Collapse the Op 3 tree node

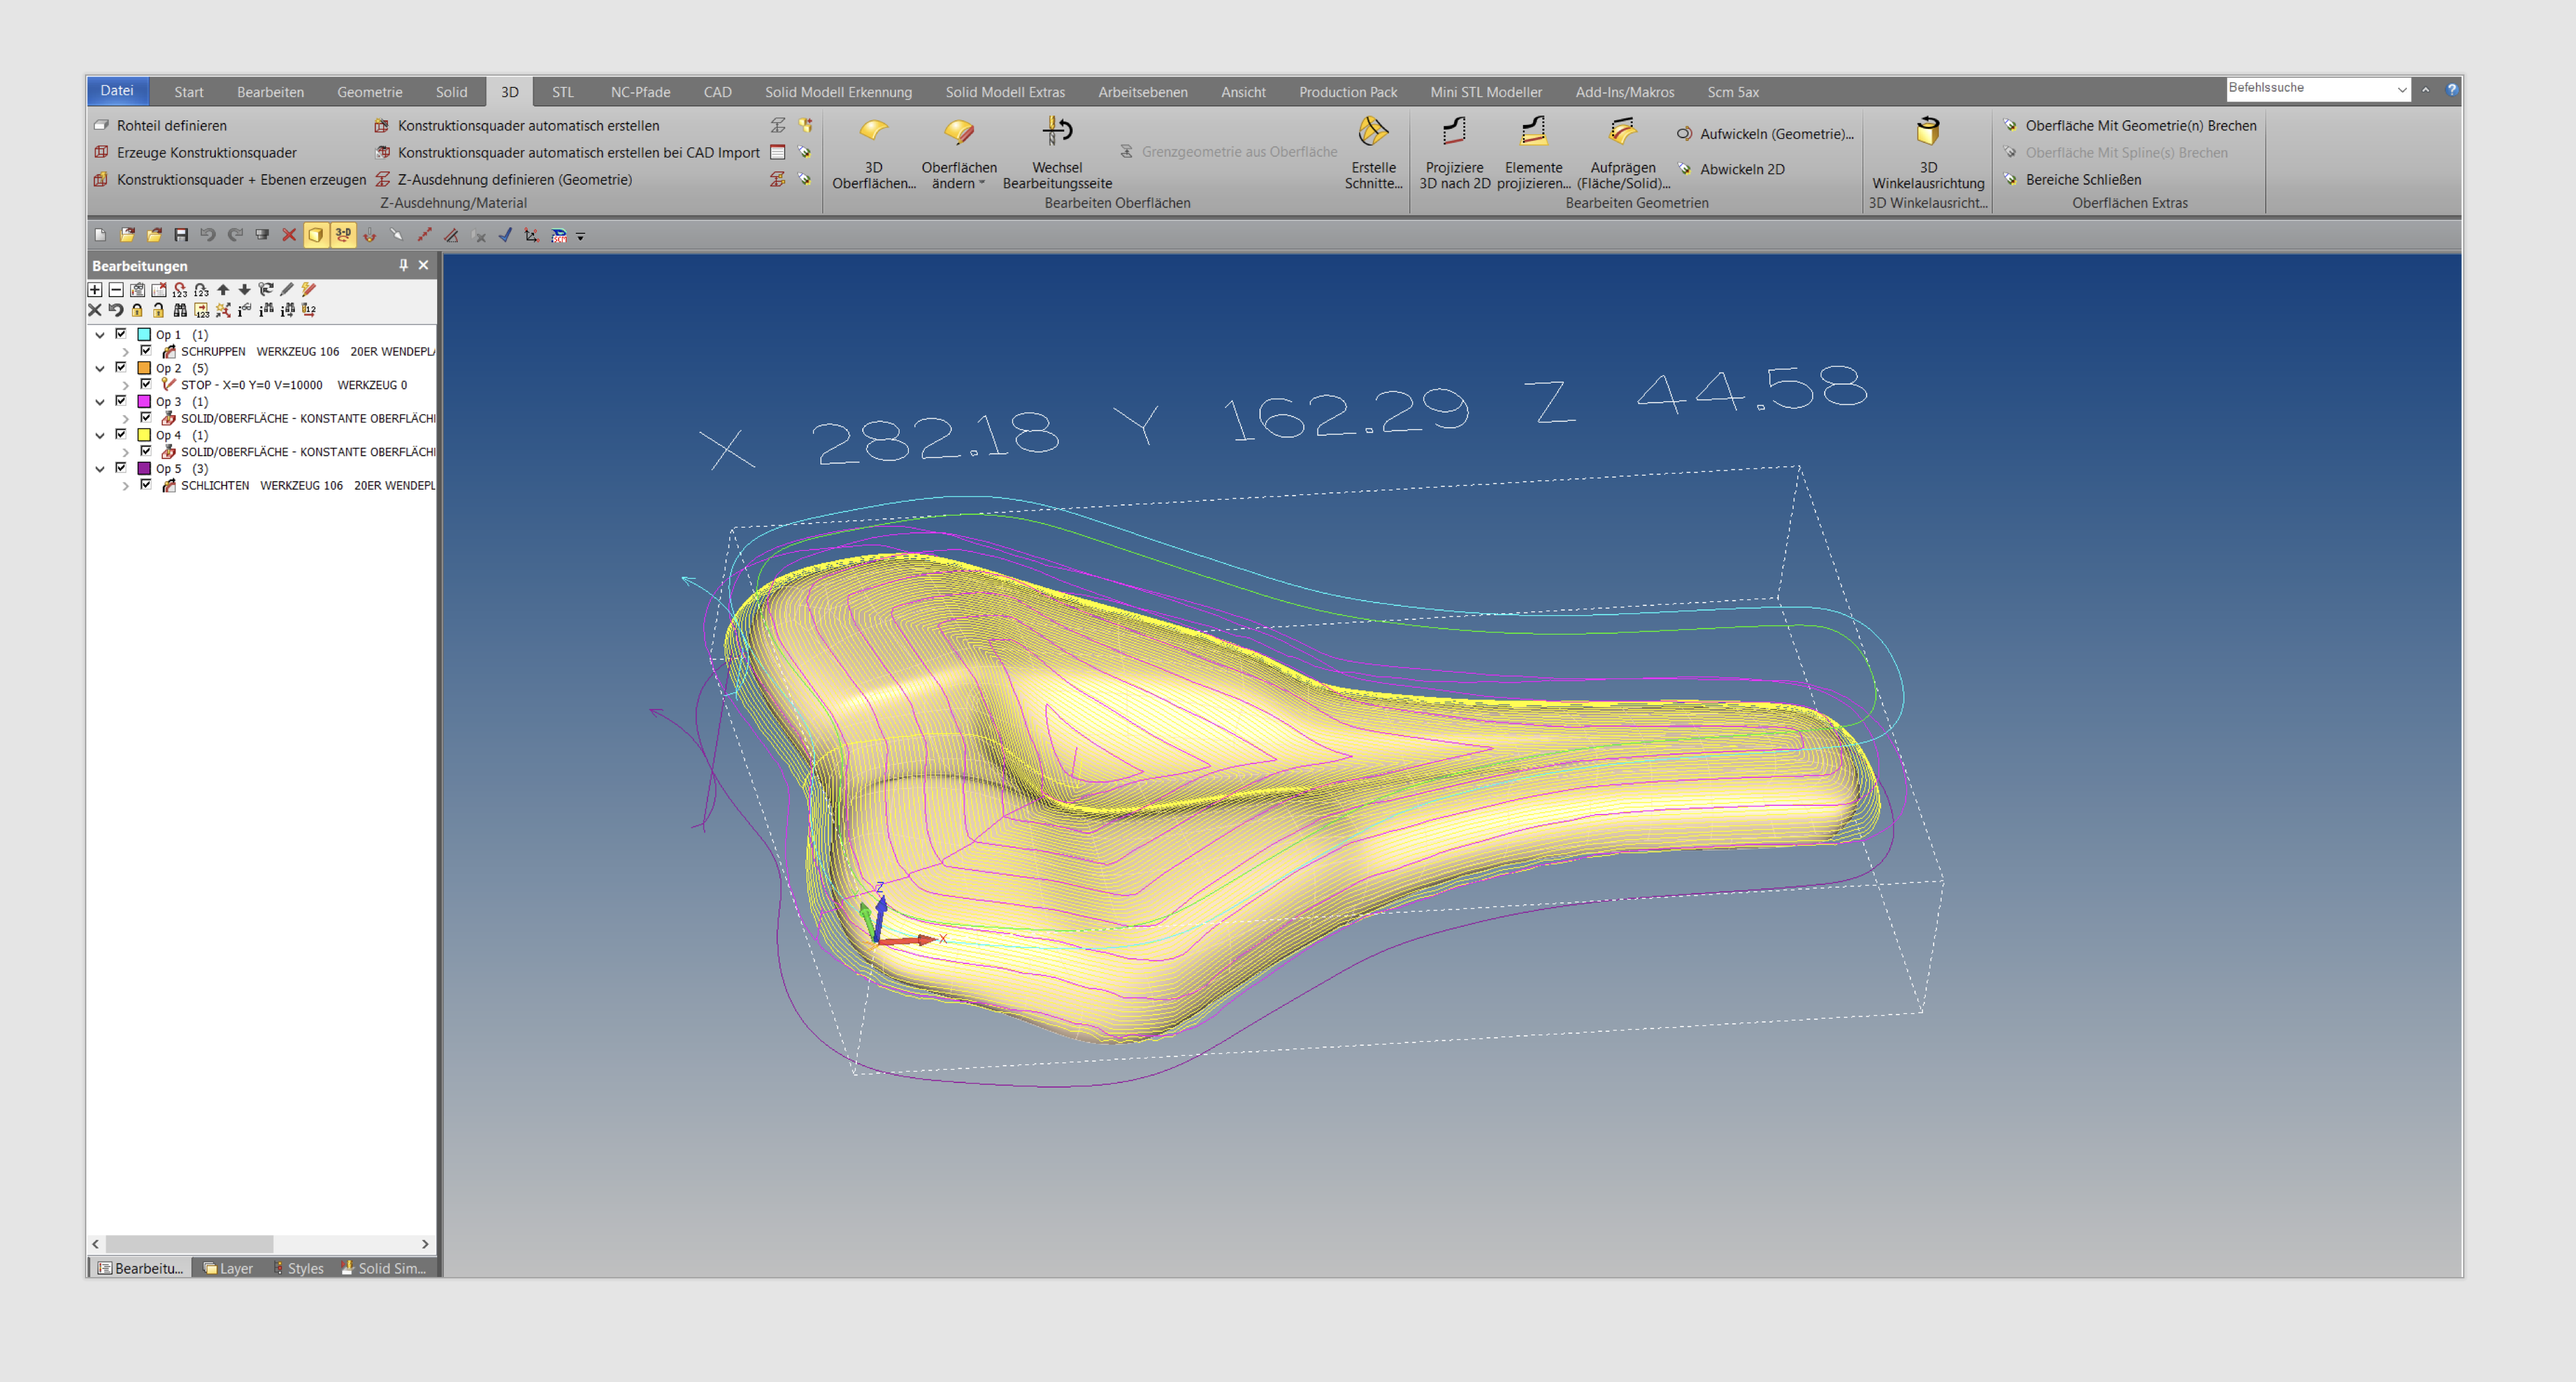[x=100, y=402]
